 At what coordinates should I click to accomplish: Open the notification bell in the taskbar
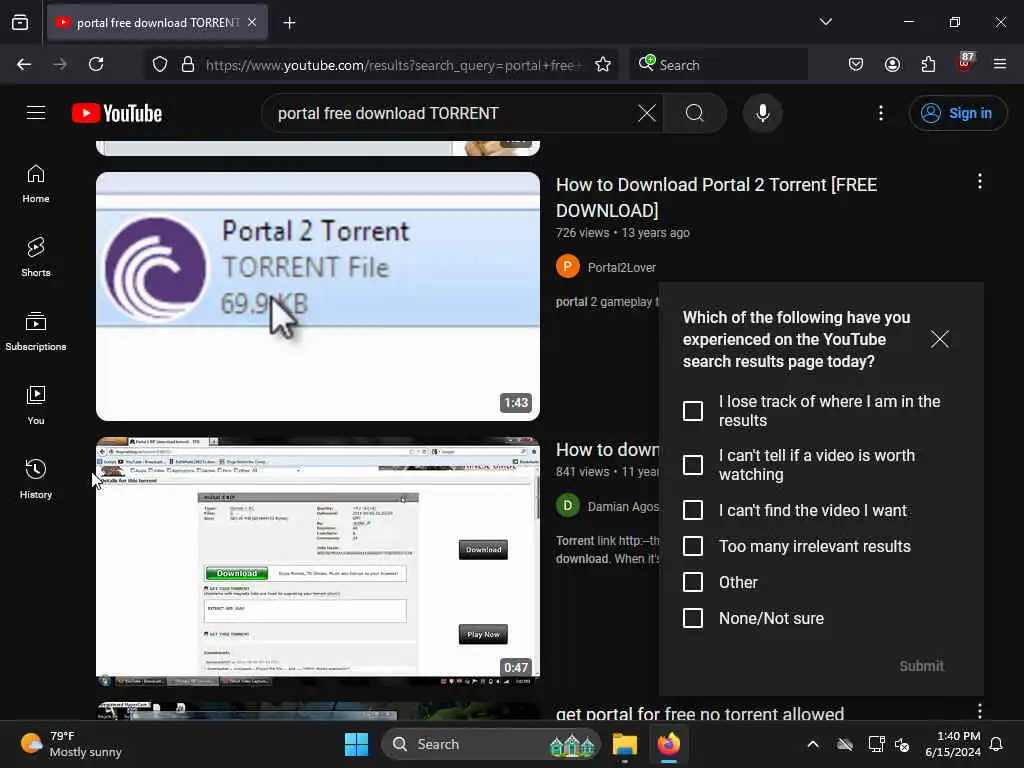click(997, 744)
